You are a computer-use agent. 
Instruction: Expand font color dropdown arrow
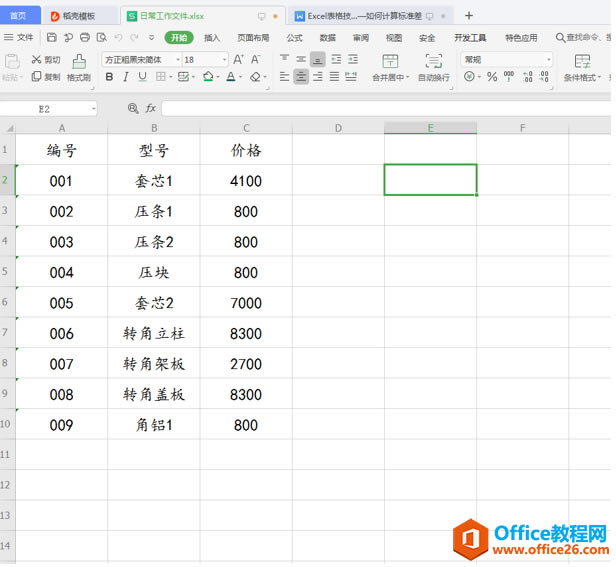pyautogui.click(x=240, y=77)
